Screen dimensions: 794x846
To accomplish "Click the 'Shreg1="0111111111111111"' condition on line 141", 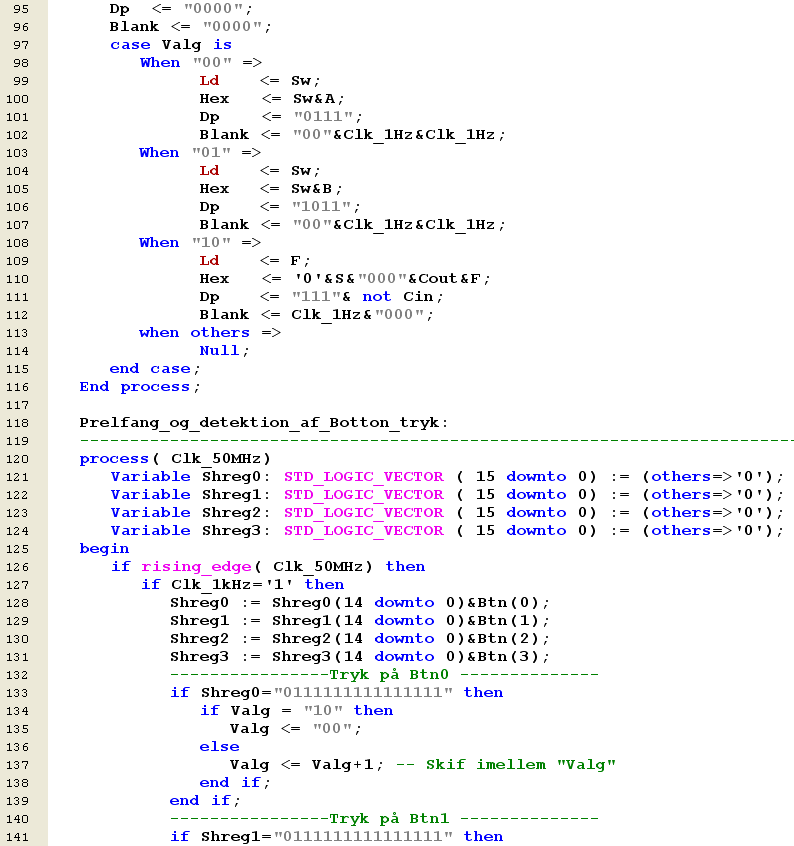I will pyautogui.click(x=326, y=837).
